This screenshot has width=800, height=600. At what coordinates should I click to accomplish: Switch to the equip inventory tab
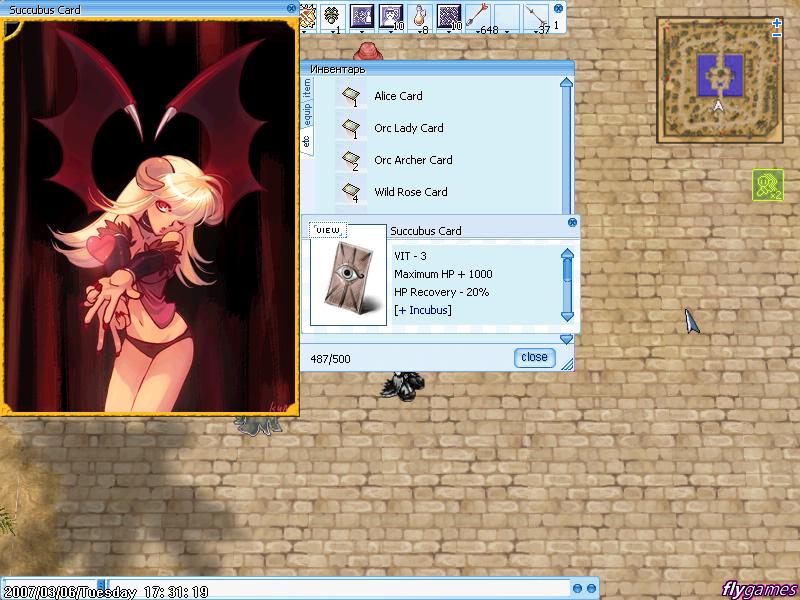click(x=307, y=112)
